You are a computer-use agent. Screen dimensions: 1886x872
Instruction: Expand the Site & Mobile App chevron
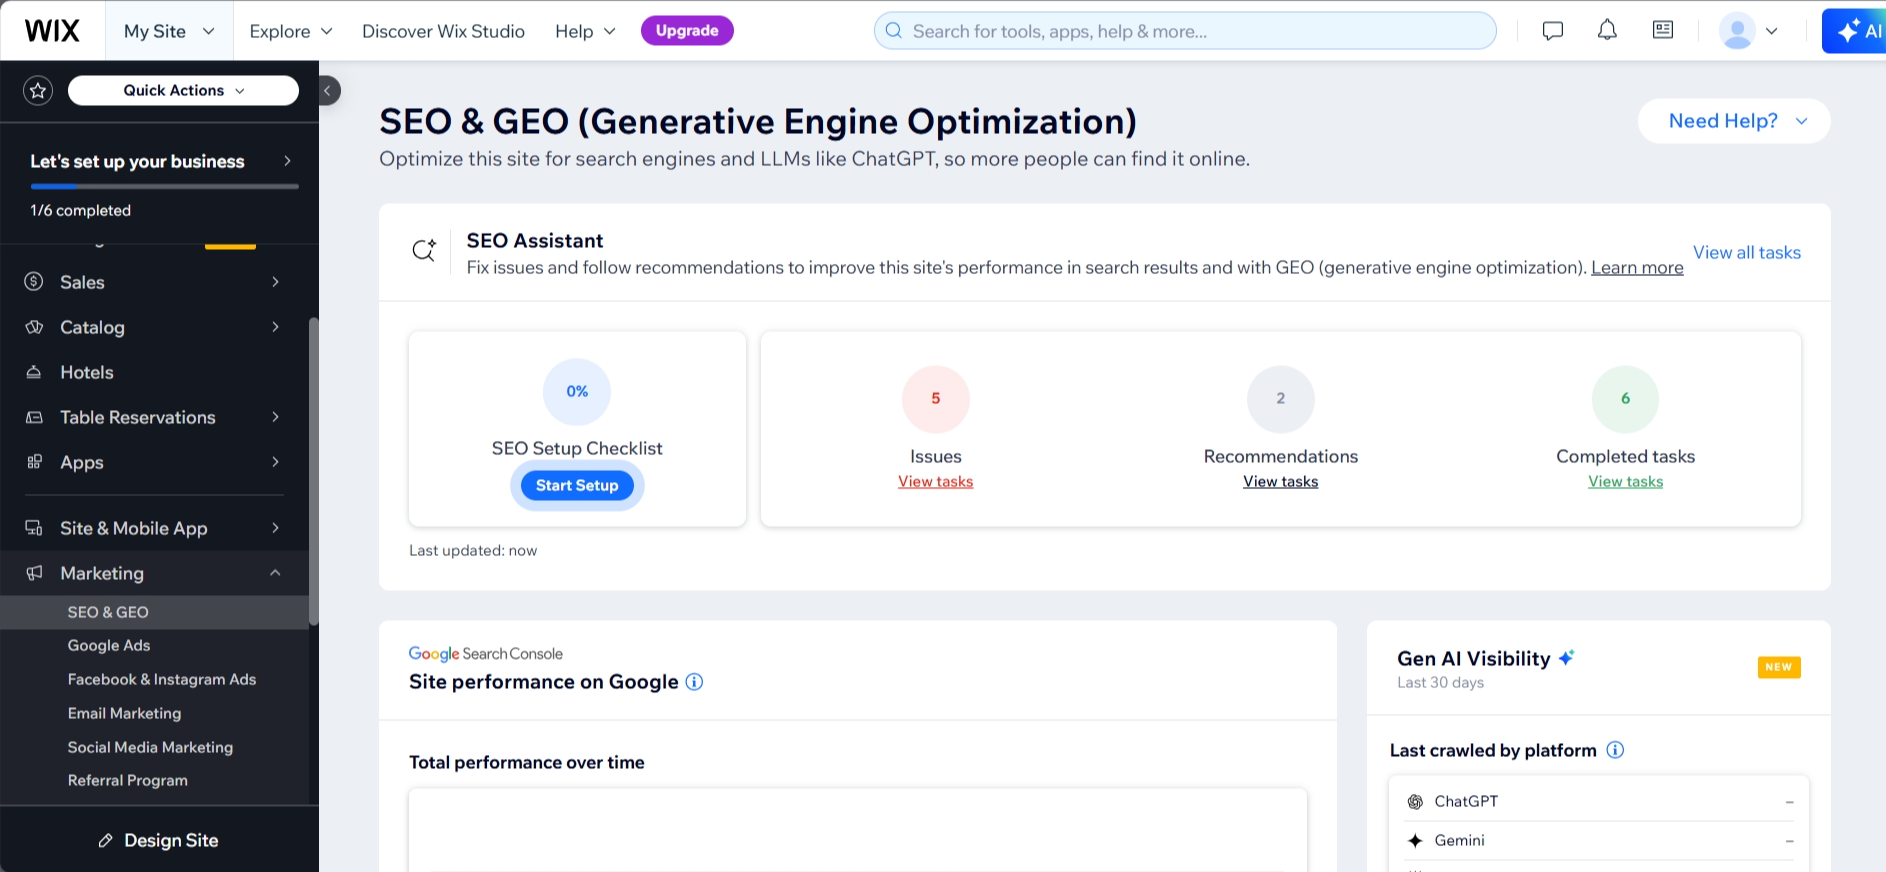[275, 528]
